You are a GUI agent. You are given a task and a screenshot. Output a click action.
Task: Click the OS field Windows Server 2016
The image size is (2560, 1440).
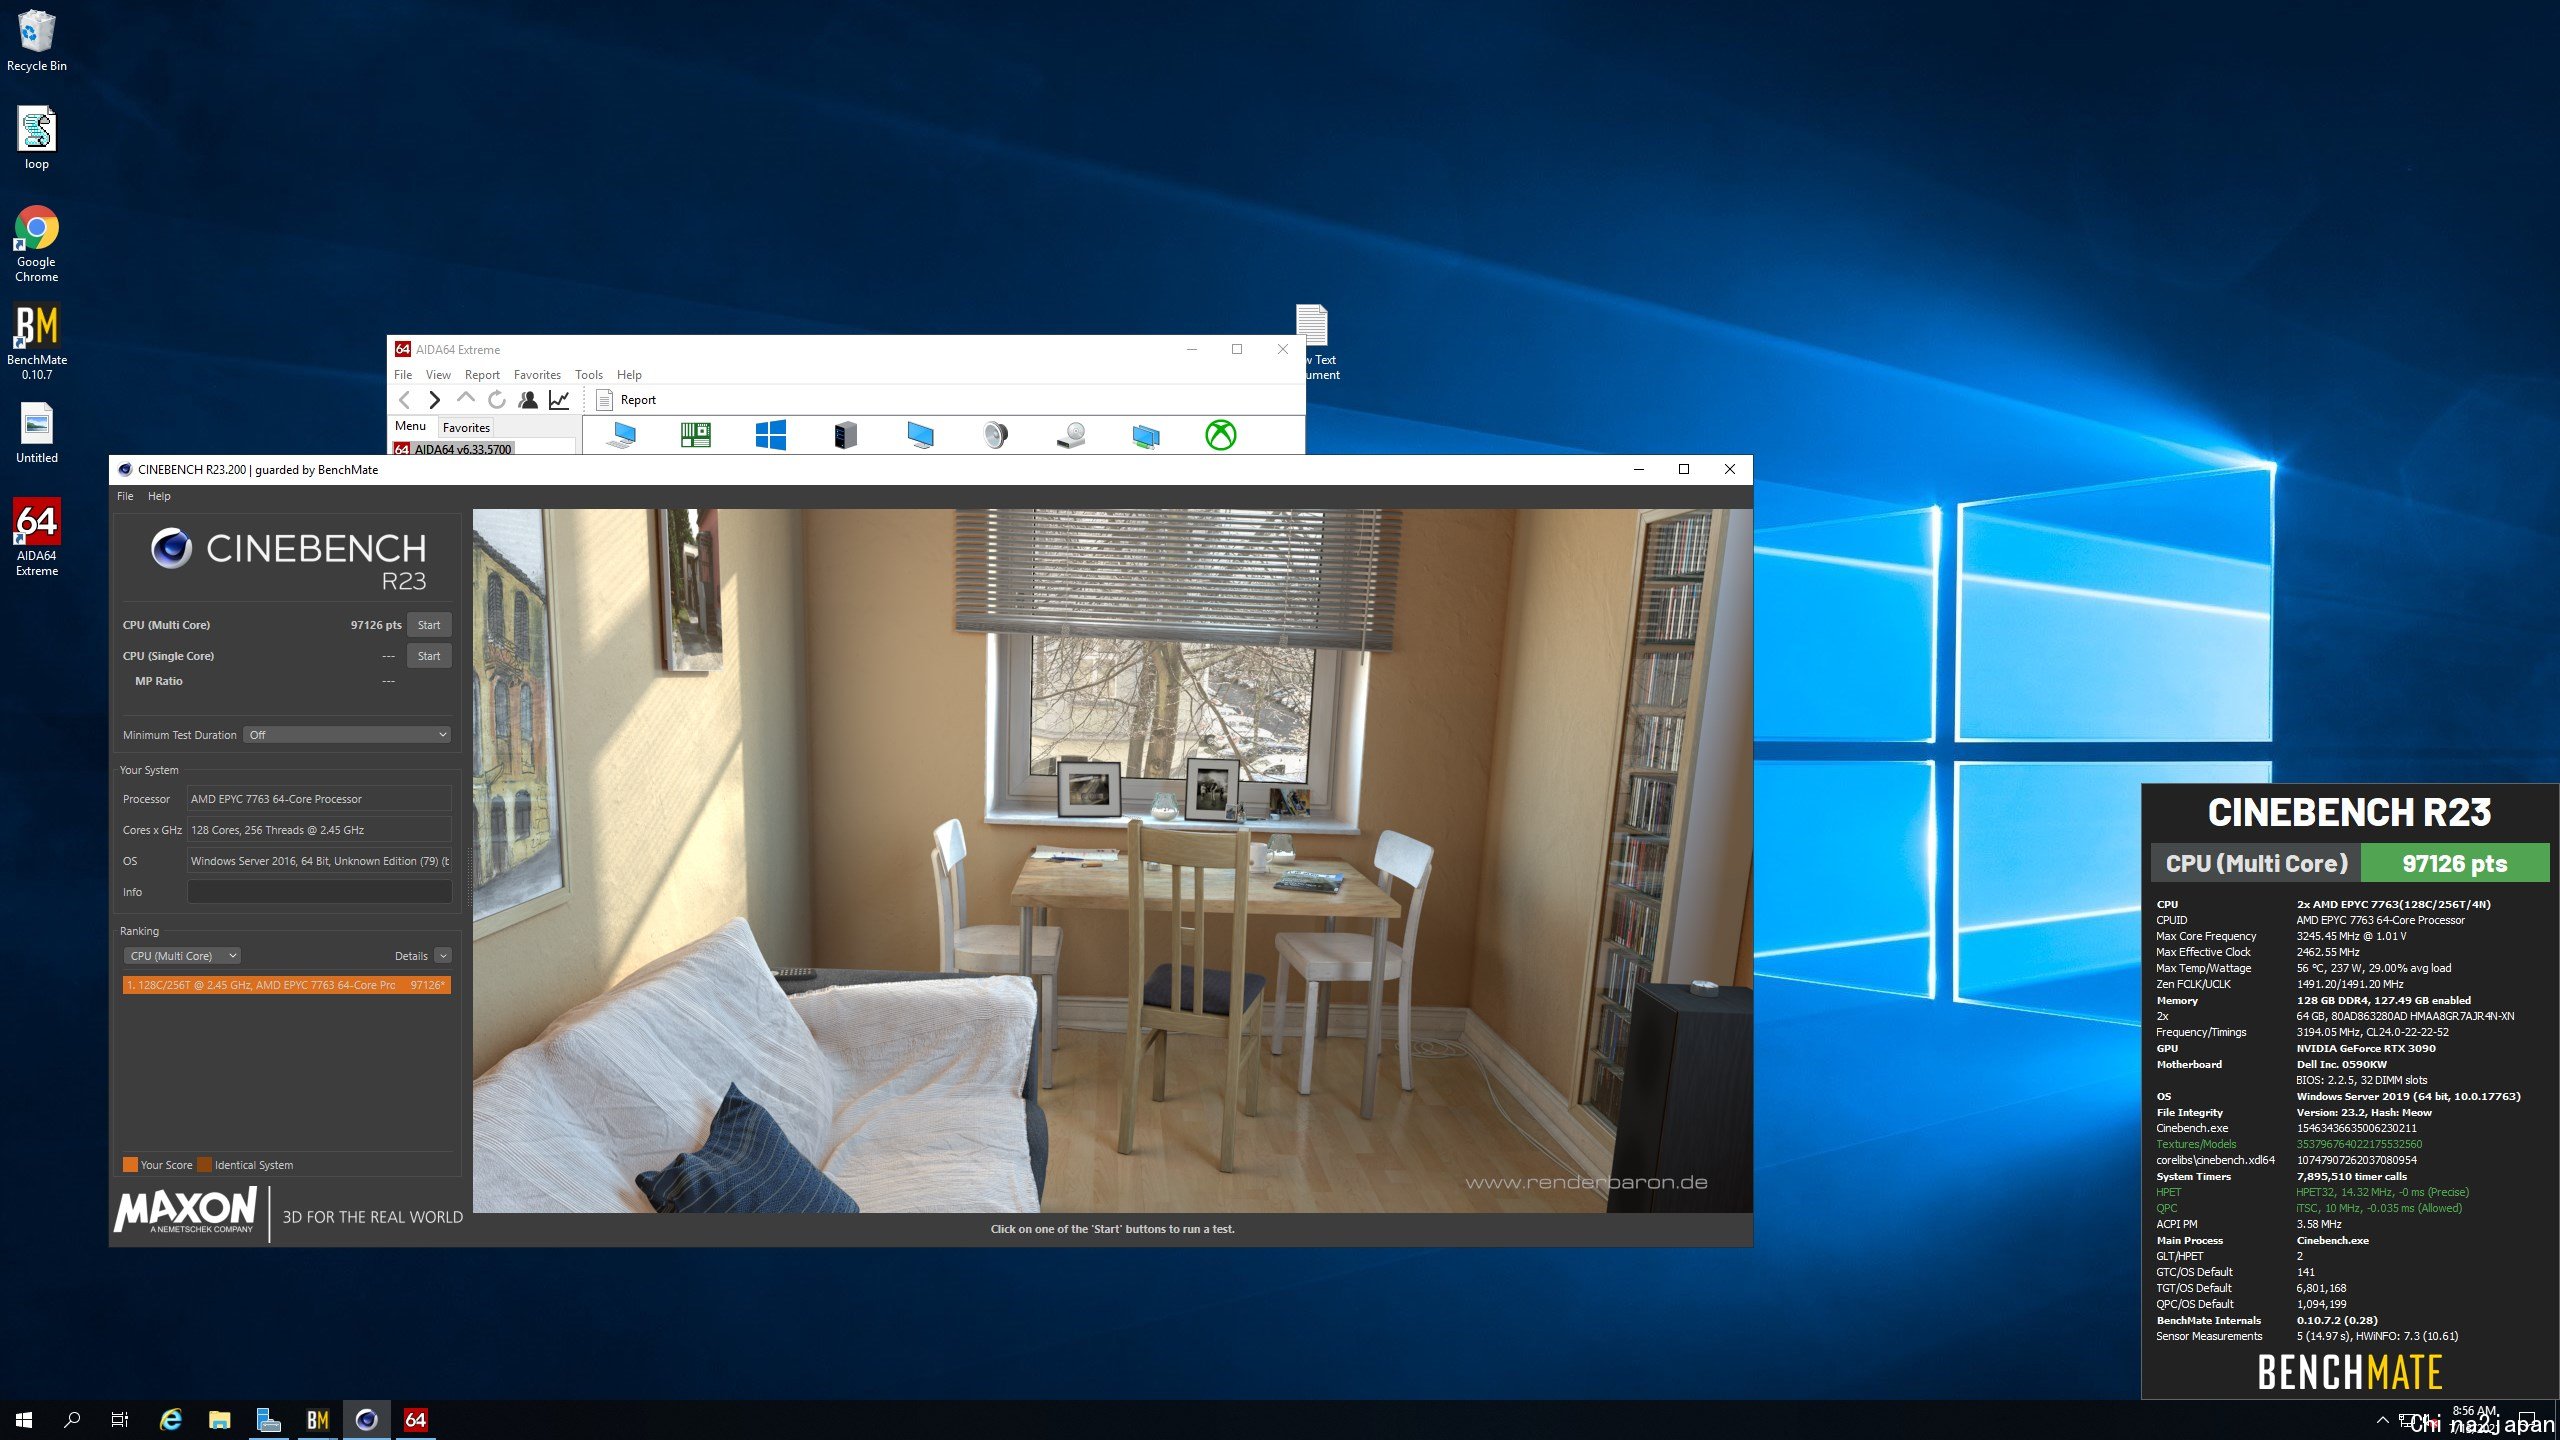pos(319,861)
